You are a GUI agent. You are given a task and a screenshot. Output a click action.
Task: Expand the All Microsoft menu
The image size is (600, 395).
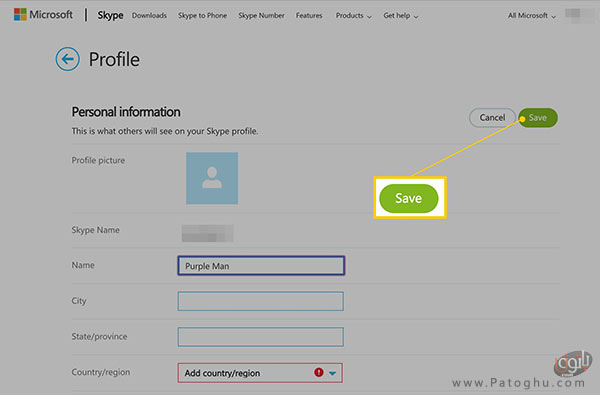[x=532, y=16]
